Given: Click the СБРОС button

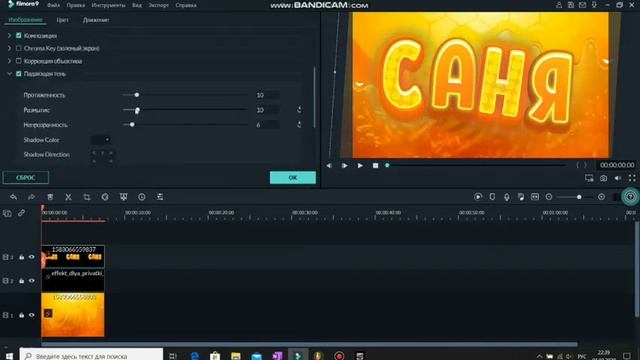Looking at the screenshot, I should [x=26, y=178].
